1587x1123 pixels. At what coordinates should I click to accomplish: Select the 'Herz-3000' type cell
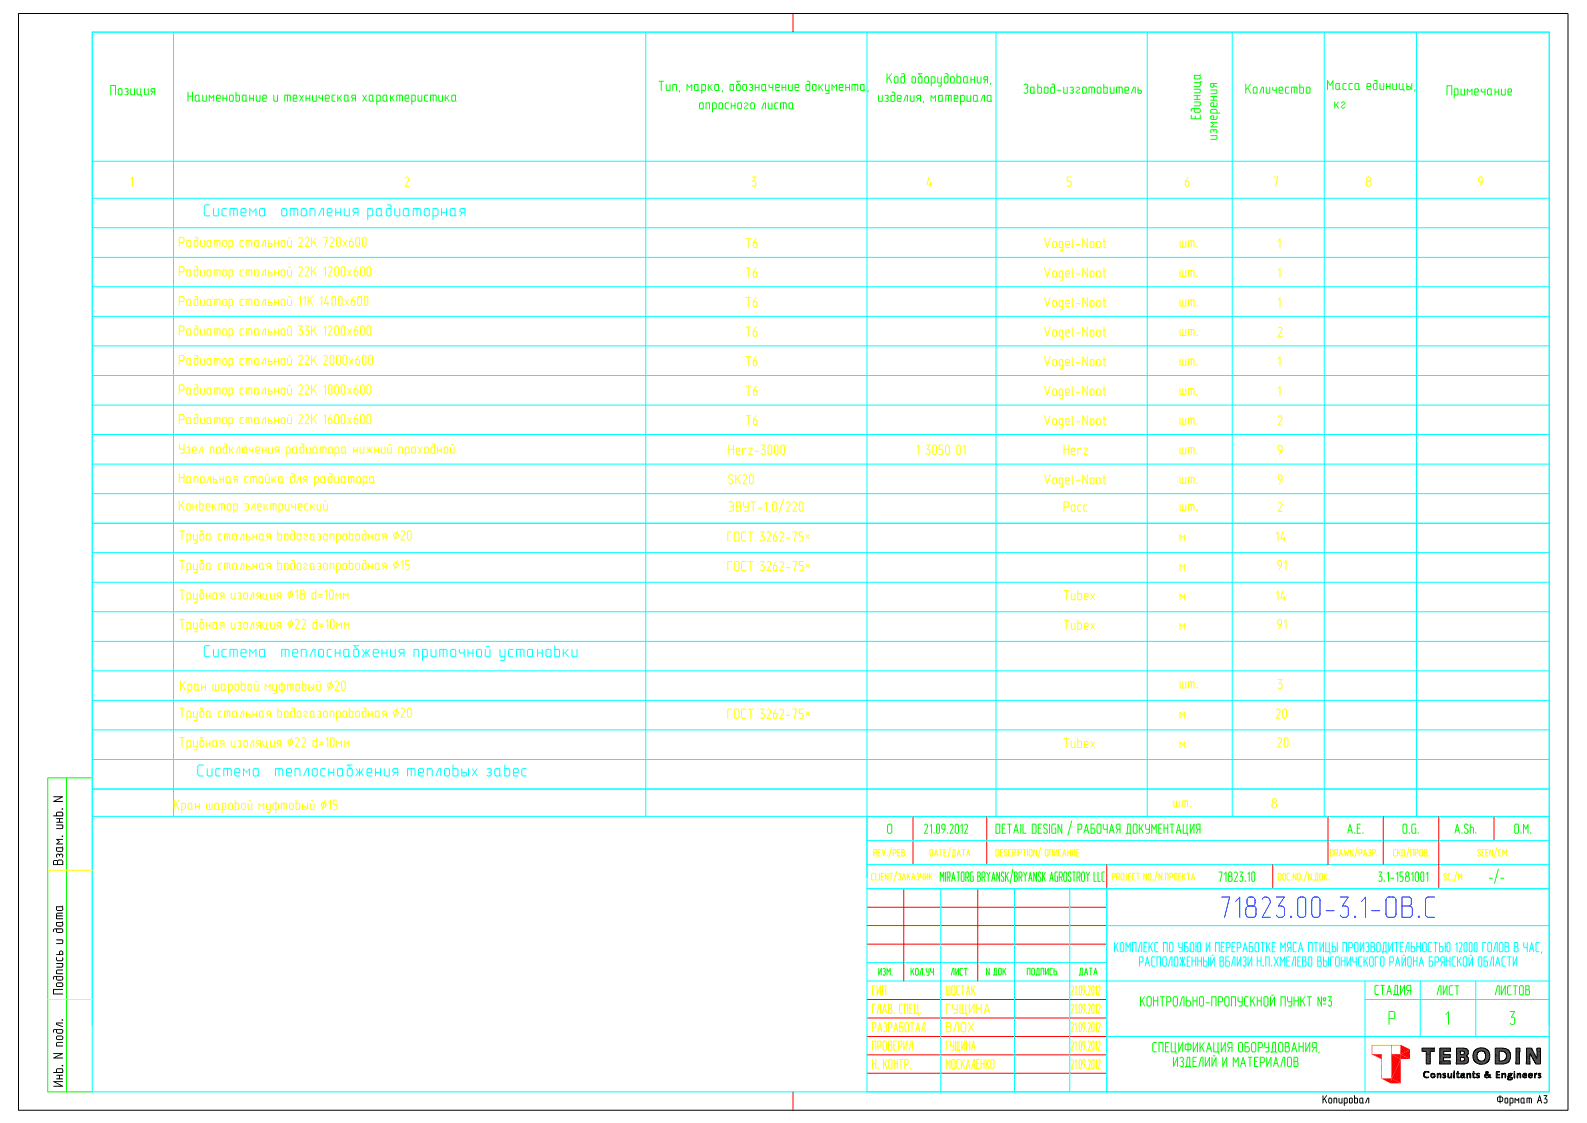pos(756,451)
